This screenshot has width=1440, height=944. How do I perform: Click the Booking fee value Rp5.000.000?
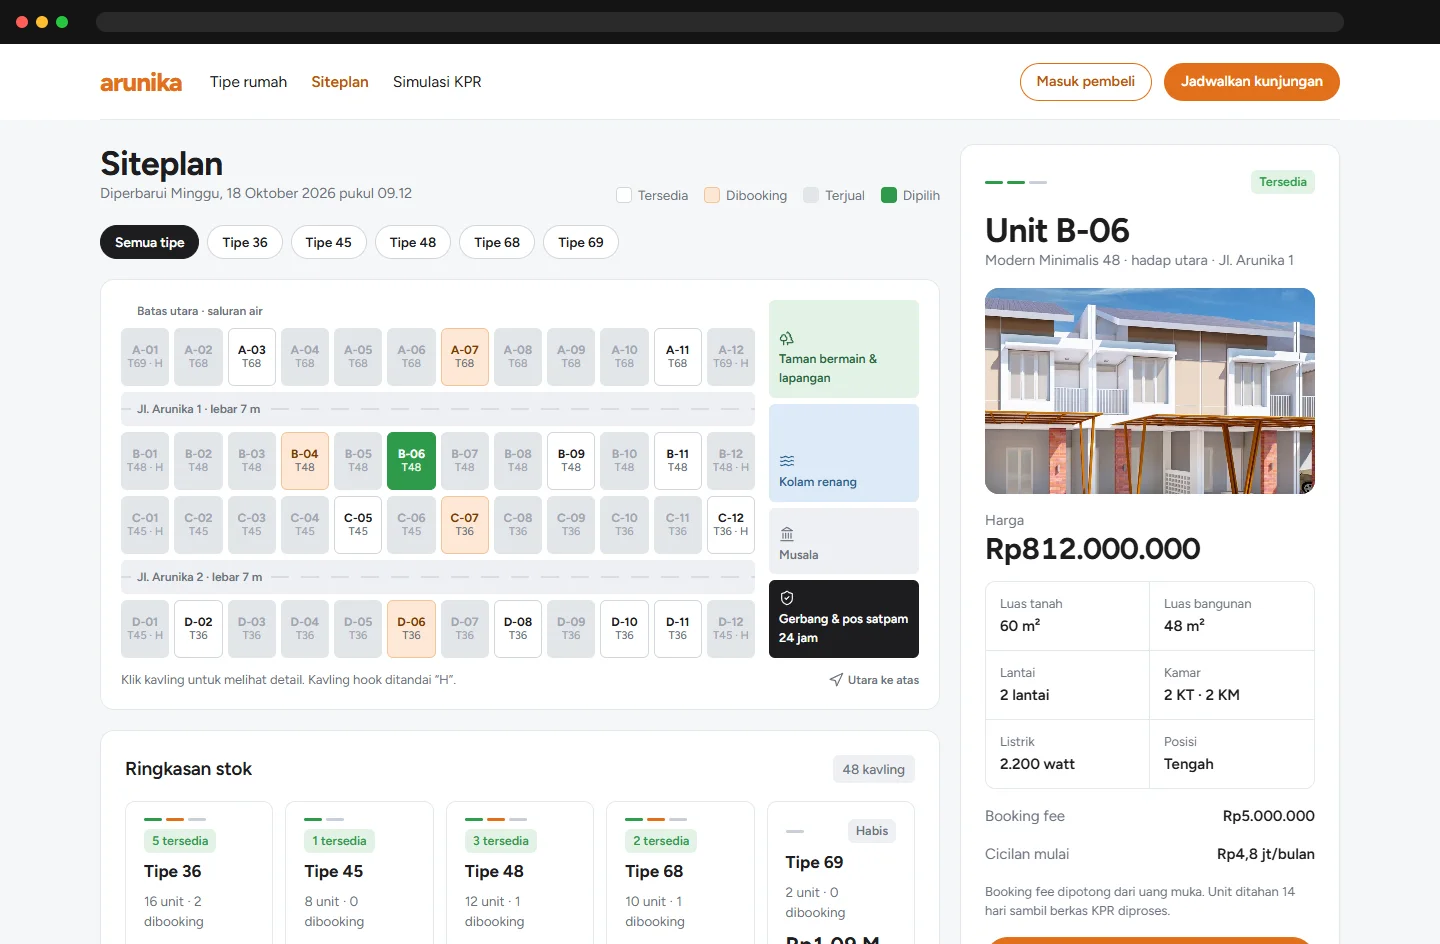point(1269,816)
